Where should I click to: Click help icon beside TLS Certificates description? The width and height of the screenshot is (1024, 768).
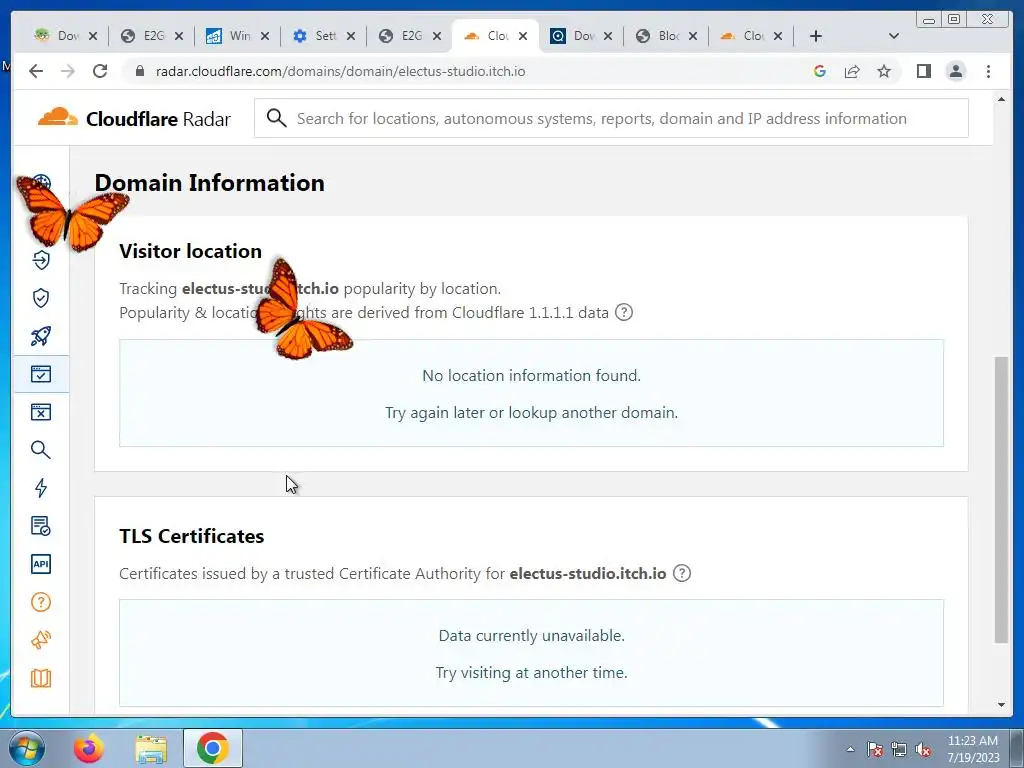point(682,573)
